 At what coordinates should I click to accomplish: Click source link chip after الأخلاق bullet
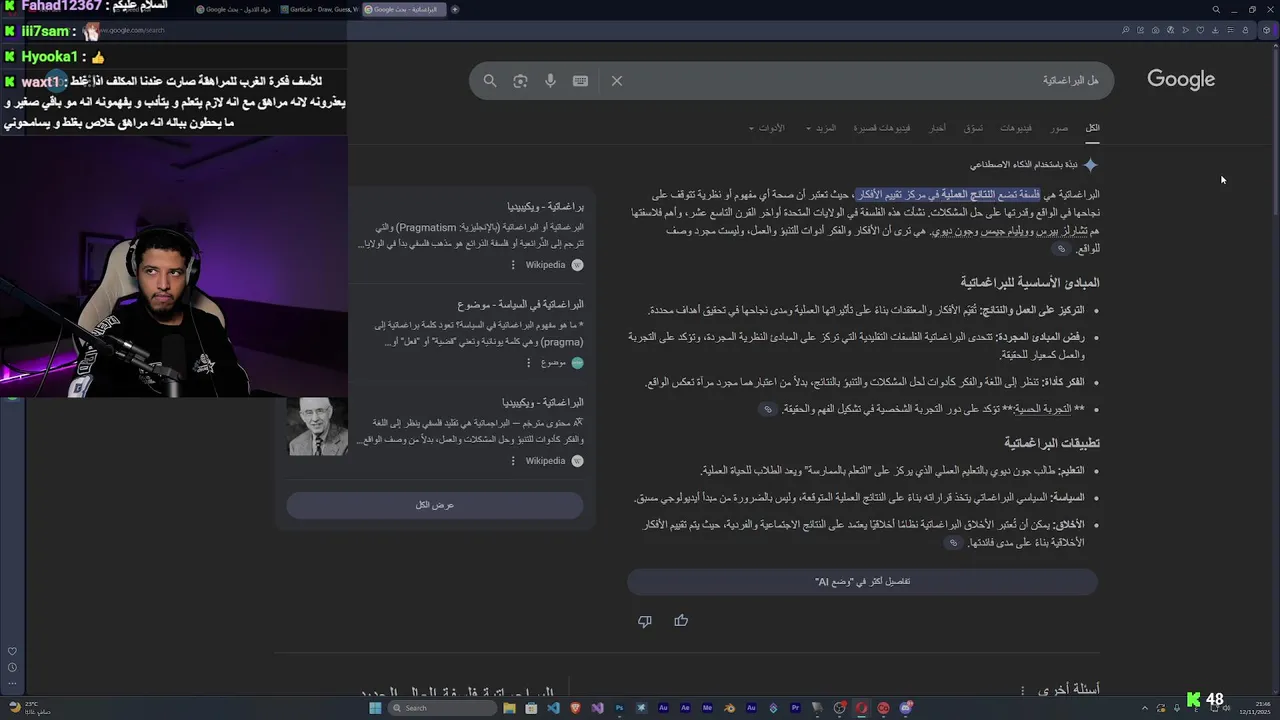[954, 543]
